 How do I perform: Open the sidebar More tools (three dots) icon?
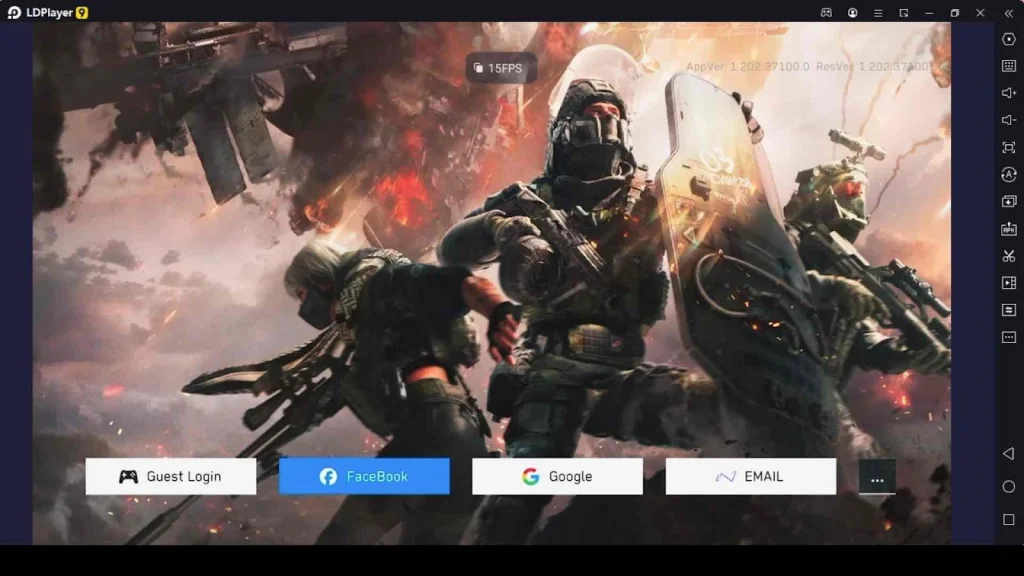tap(1008, 338)
